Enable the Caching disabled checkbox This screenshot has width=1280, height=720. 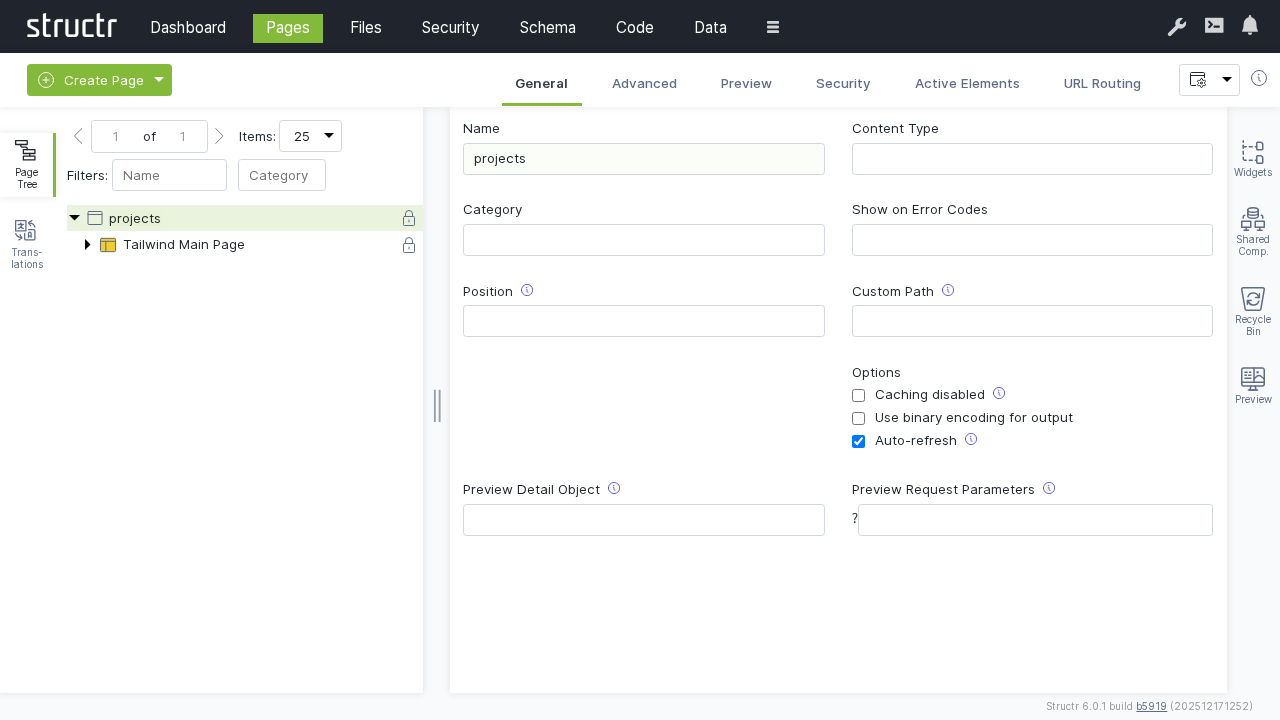pos(858,396)
